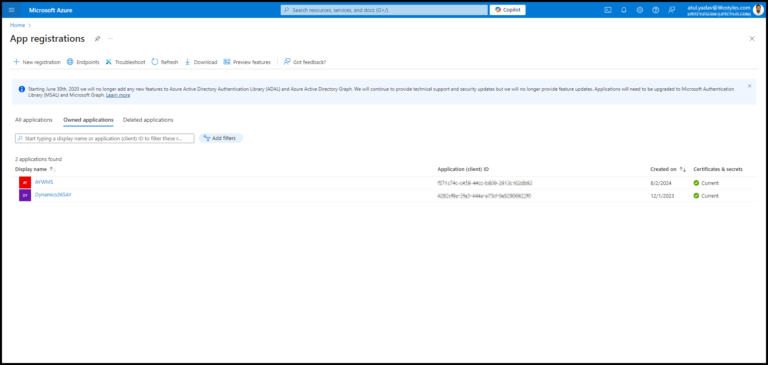Viewport: 768px width, 365px height.
Task: Open the more options ellipsis beside the title
Action: 110,39
